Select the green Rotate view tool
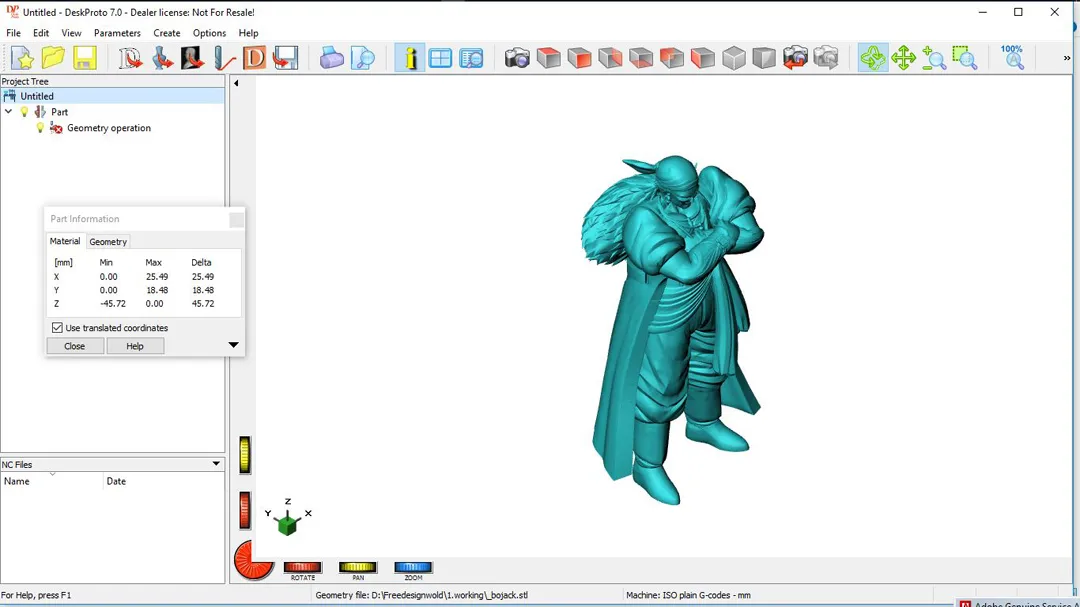 click(872, 58)
